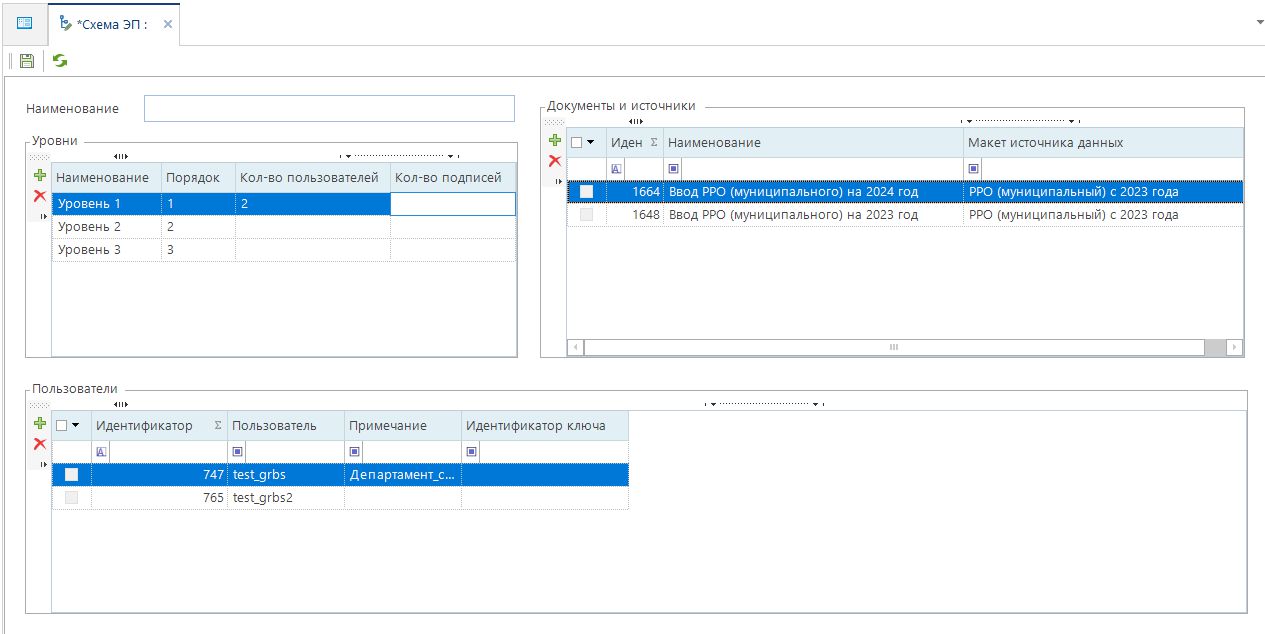Switch to the Схема ЭП tab
The width and height of the screenshot is (1265, 634).
click(111, 24)
